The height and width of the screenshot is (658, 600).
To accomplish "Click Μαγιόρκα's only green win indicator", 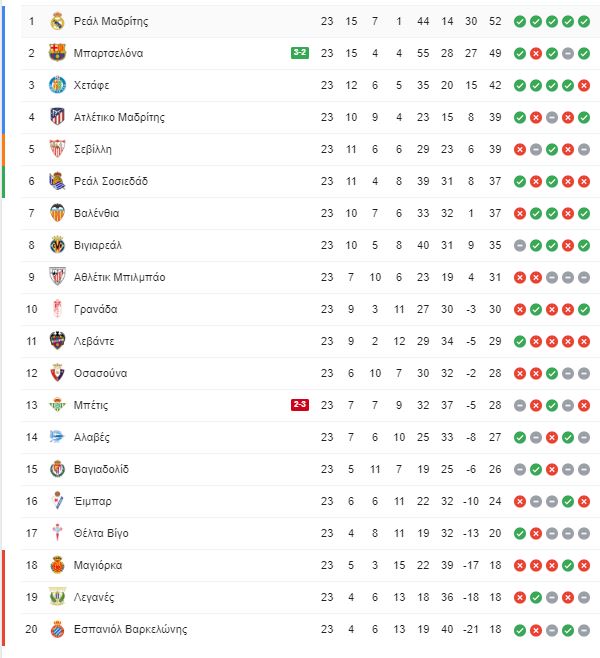I will tap(568, 566).
